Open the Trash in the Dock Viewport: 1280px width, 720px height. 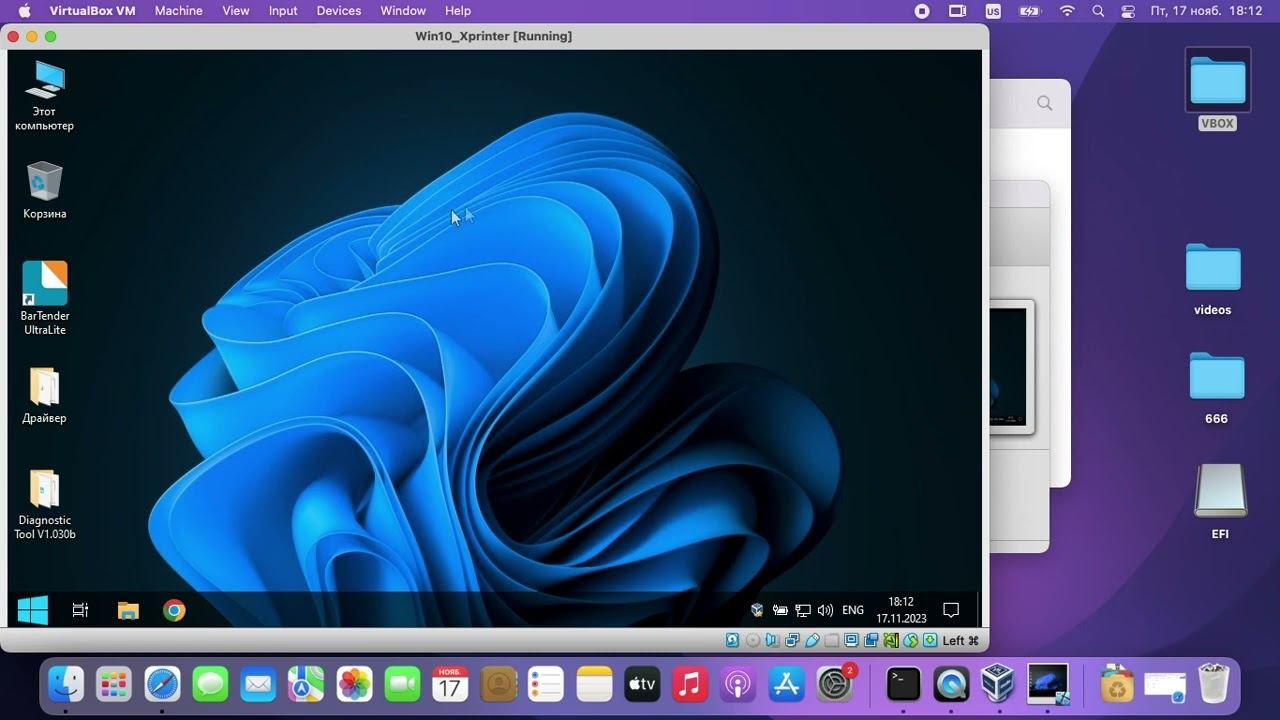[1213, 684]
